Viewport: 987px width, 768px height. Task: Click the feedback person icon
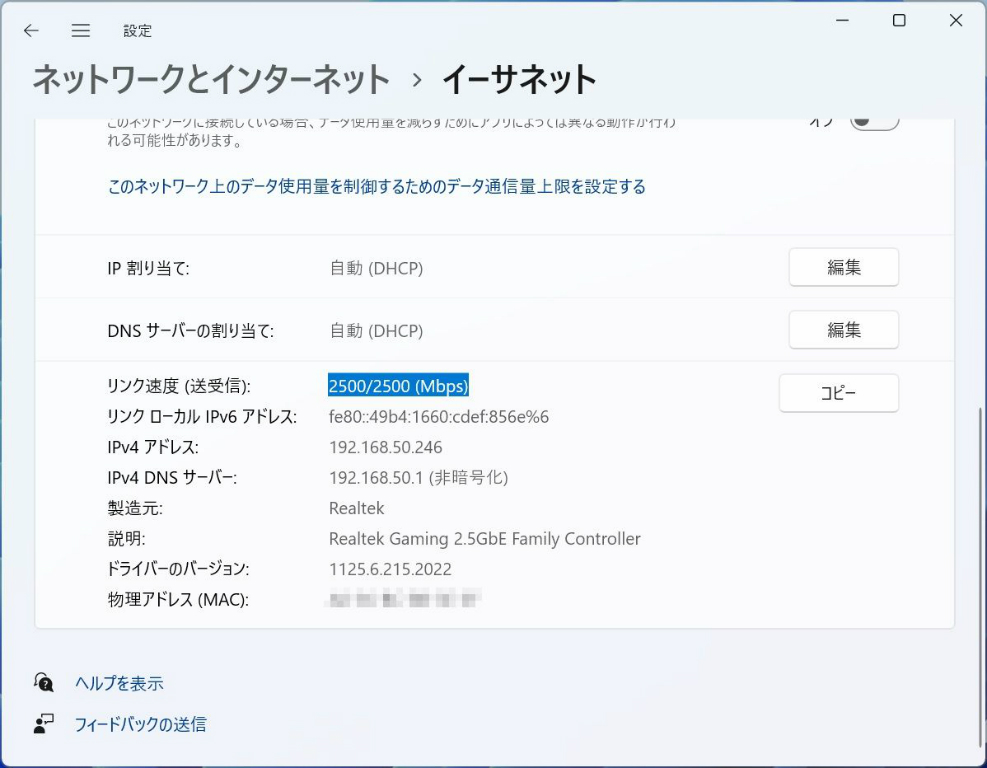click(44, 724)
